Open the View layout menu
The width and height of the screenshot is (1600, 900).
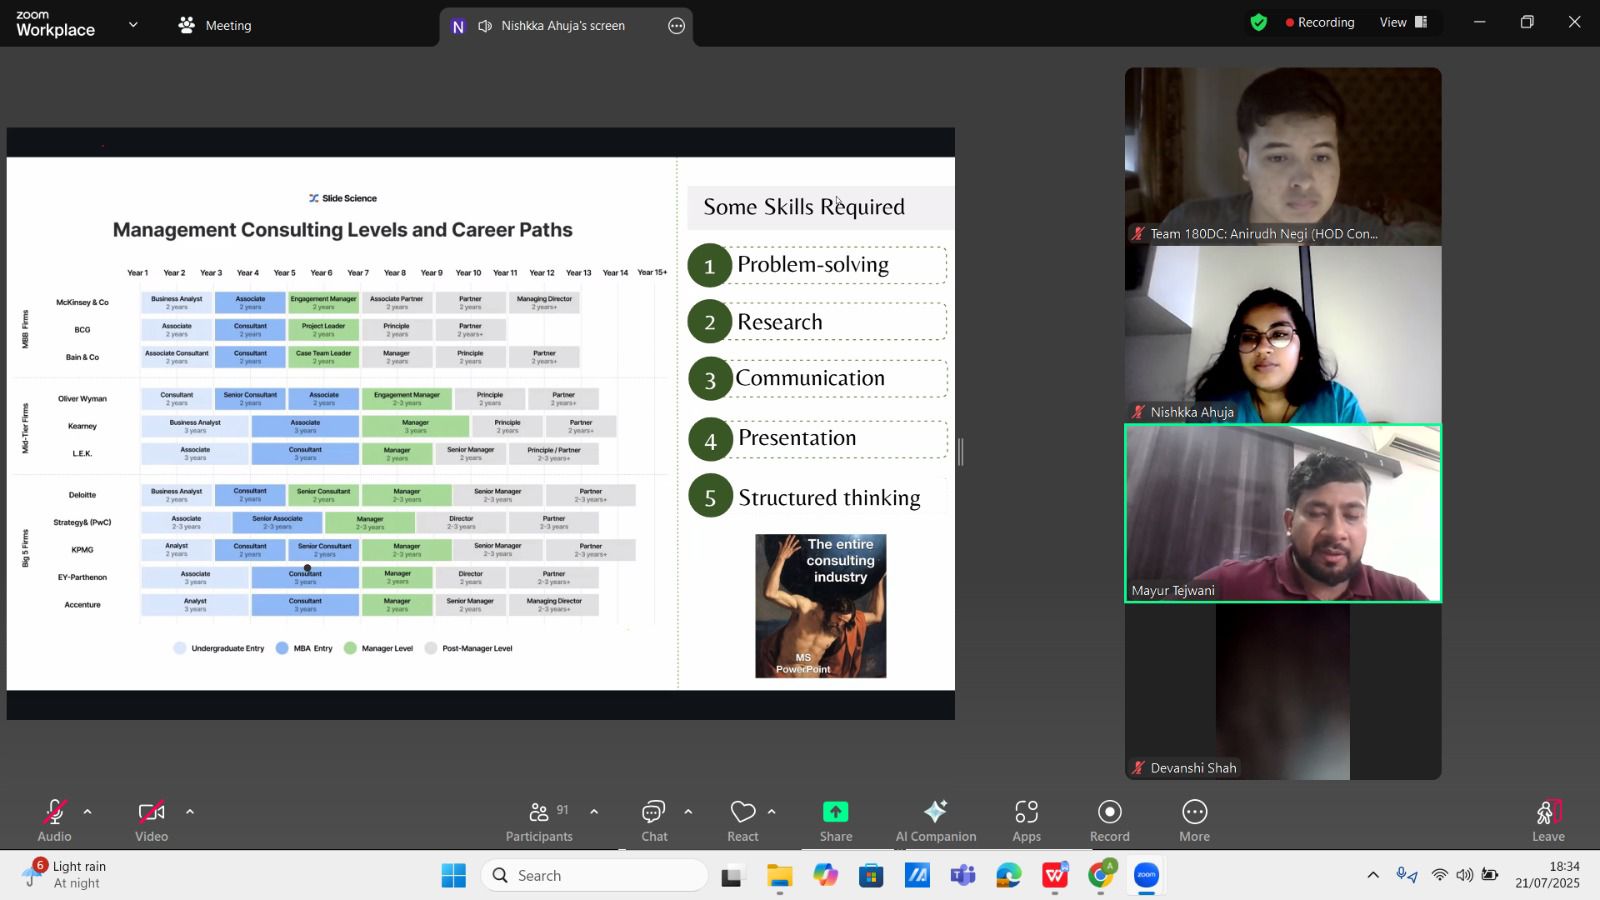pyautogui.click(x=1403, y=22)
